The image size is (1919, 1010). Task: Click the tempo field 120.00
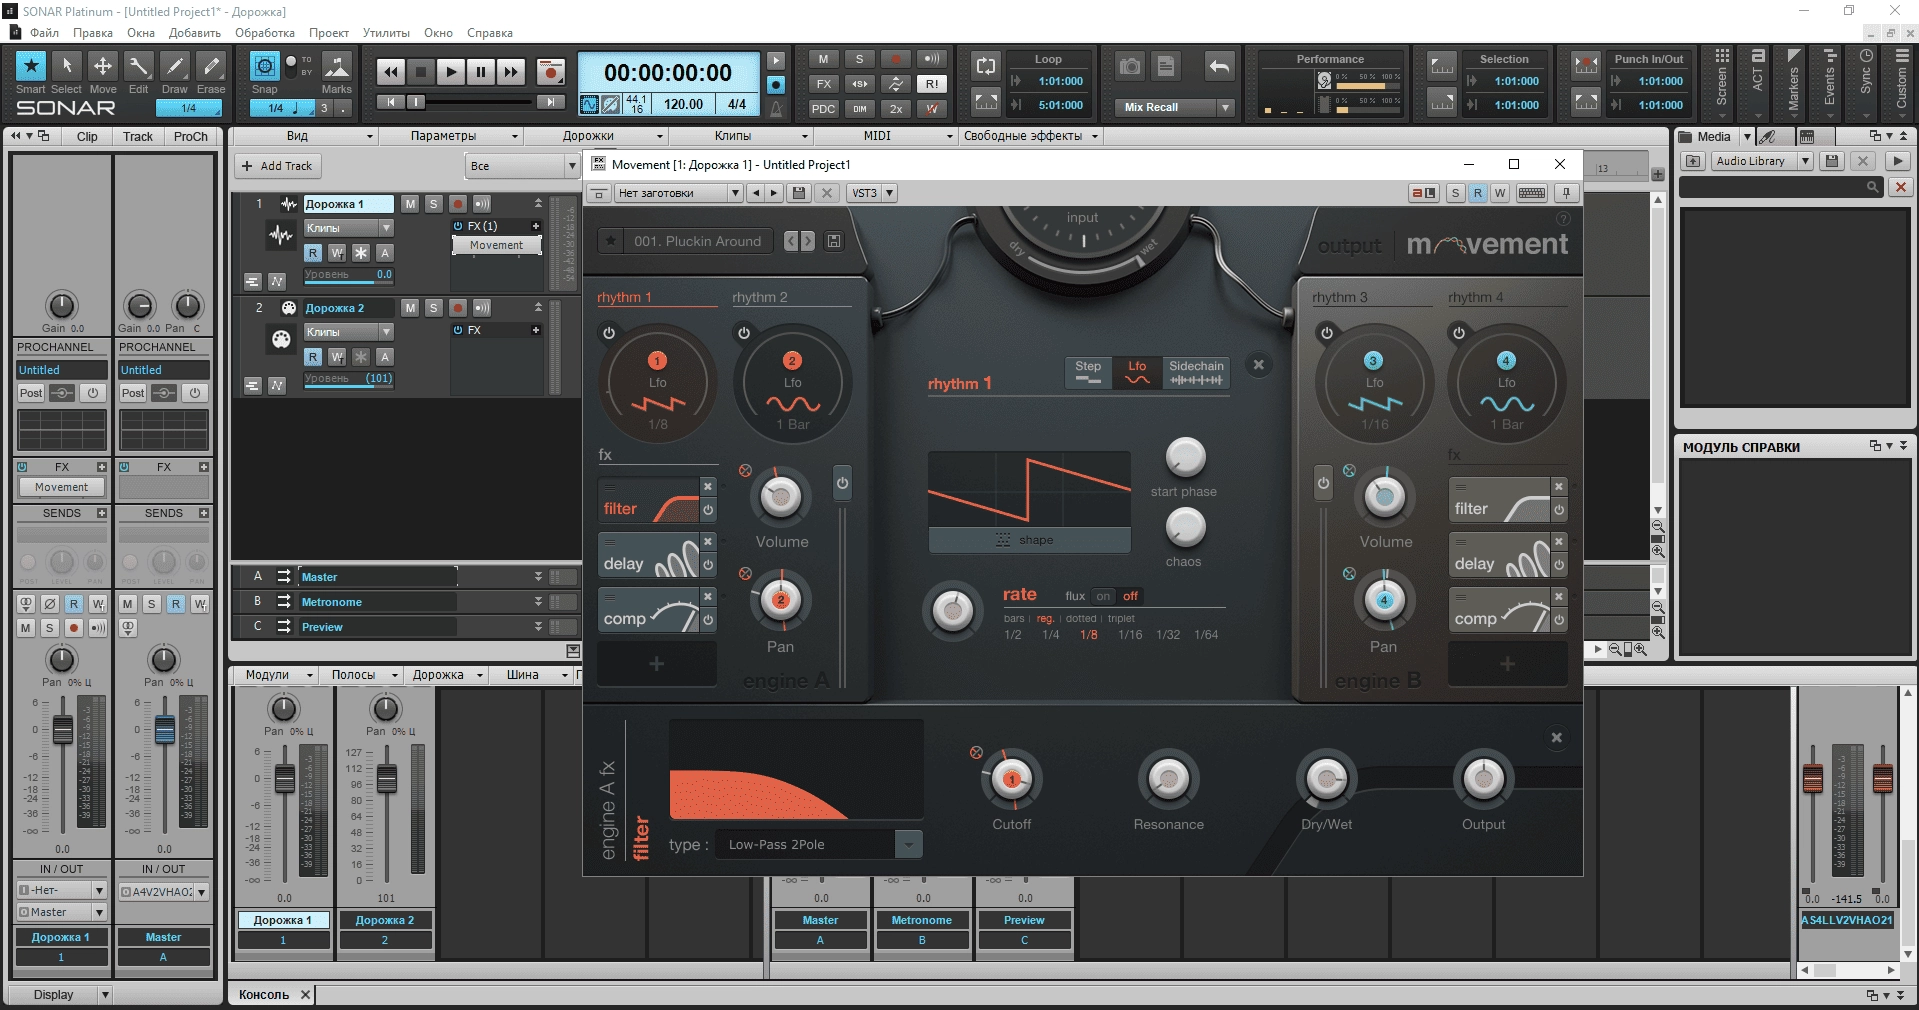(x=683, y=104)
